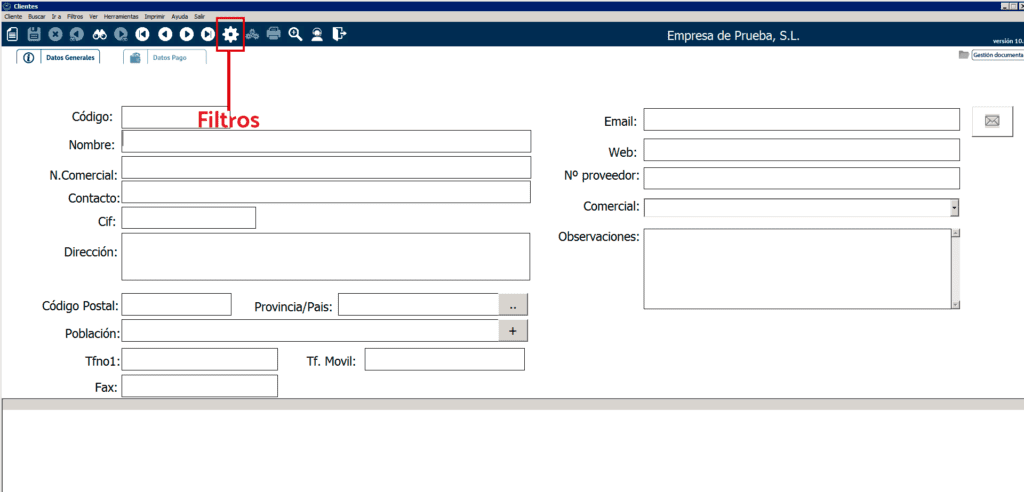Send email using the envelope button
1024x492 pixels.
click(x=992, y=121)
